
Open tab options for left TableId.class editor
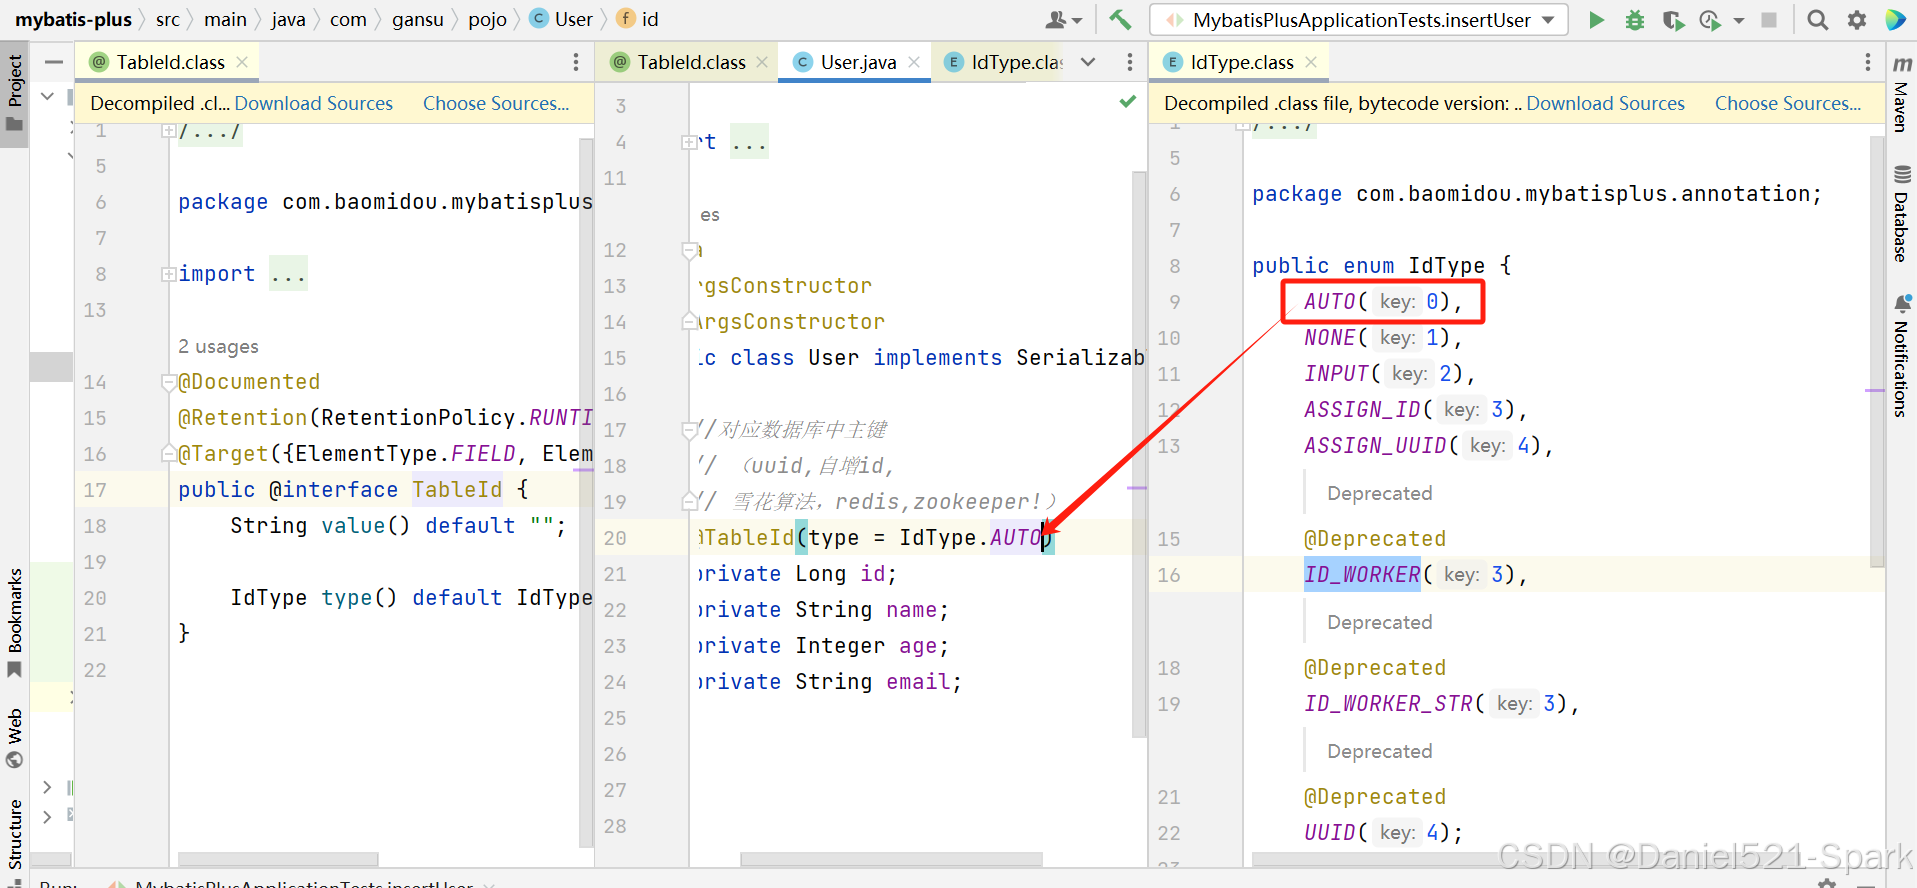pyautogui.click(x=576, y=62)
